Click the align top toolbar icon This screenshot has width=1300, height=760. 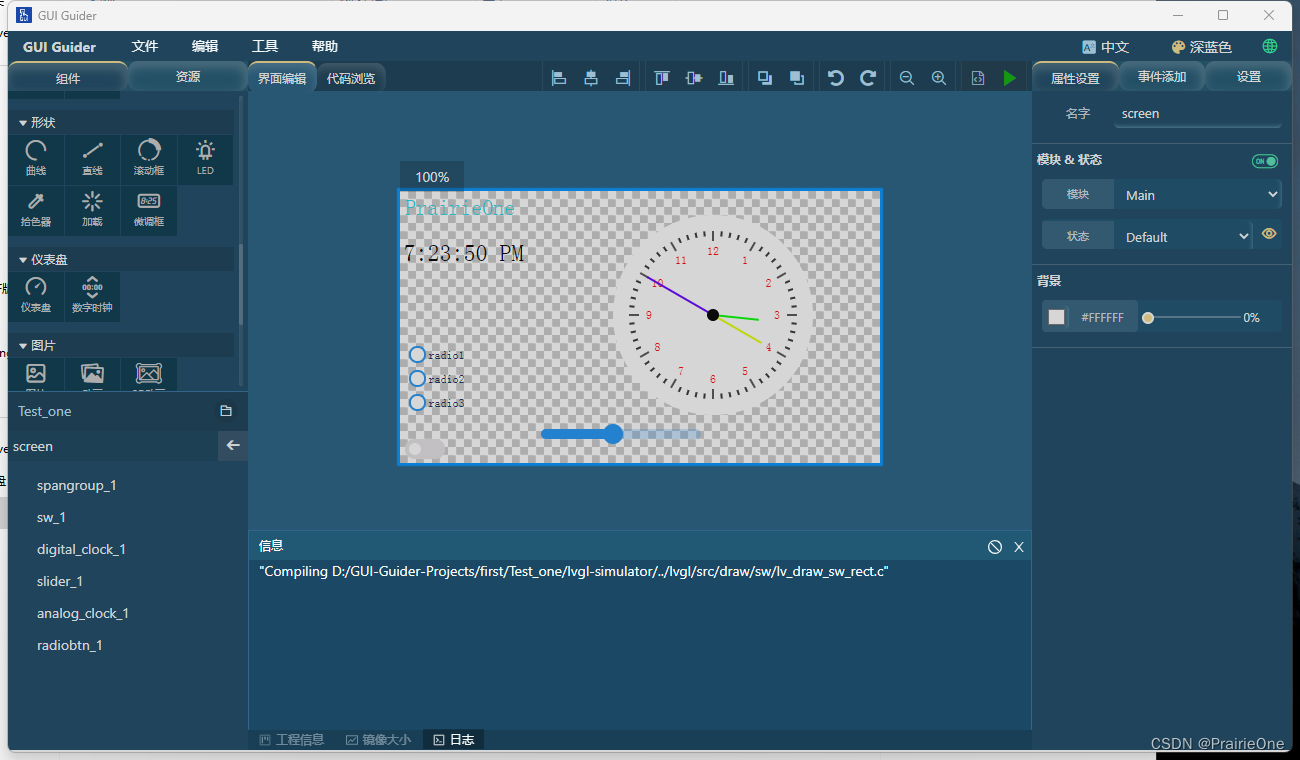tap(662, 78)
